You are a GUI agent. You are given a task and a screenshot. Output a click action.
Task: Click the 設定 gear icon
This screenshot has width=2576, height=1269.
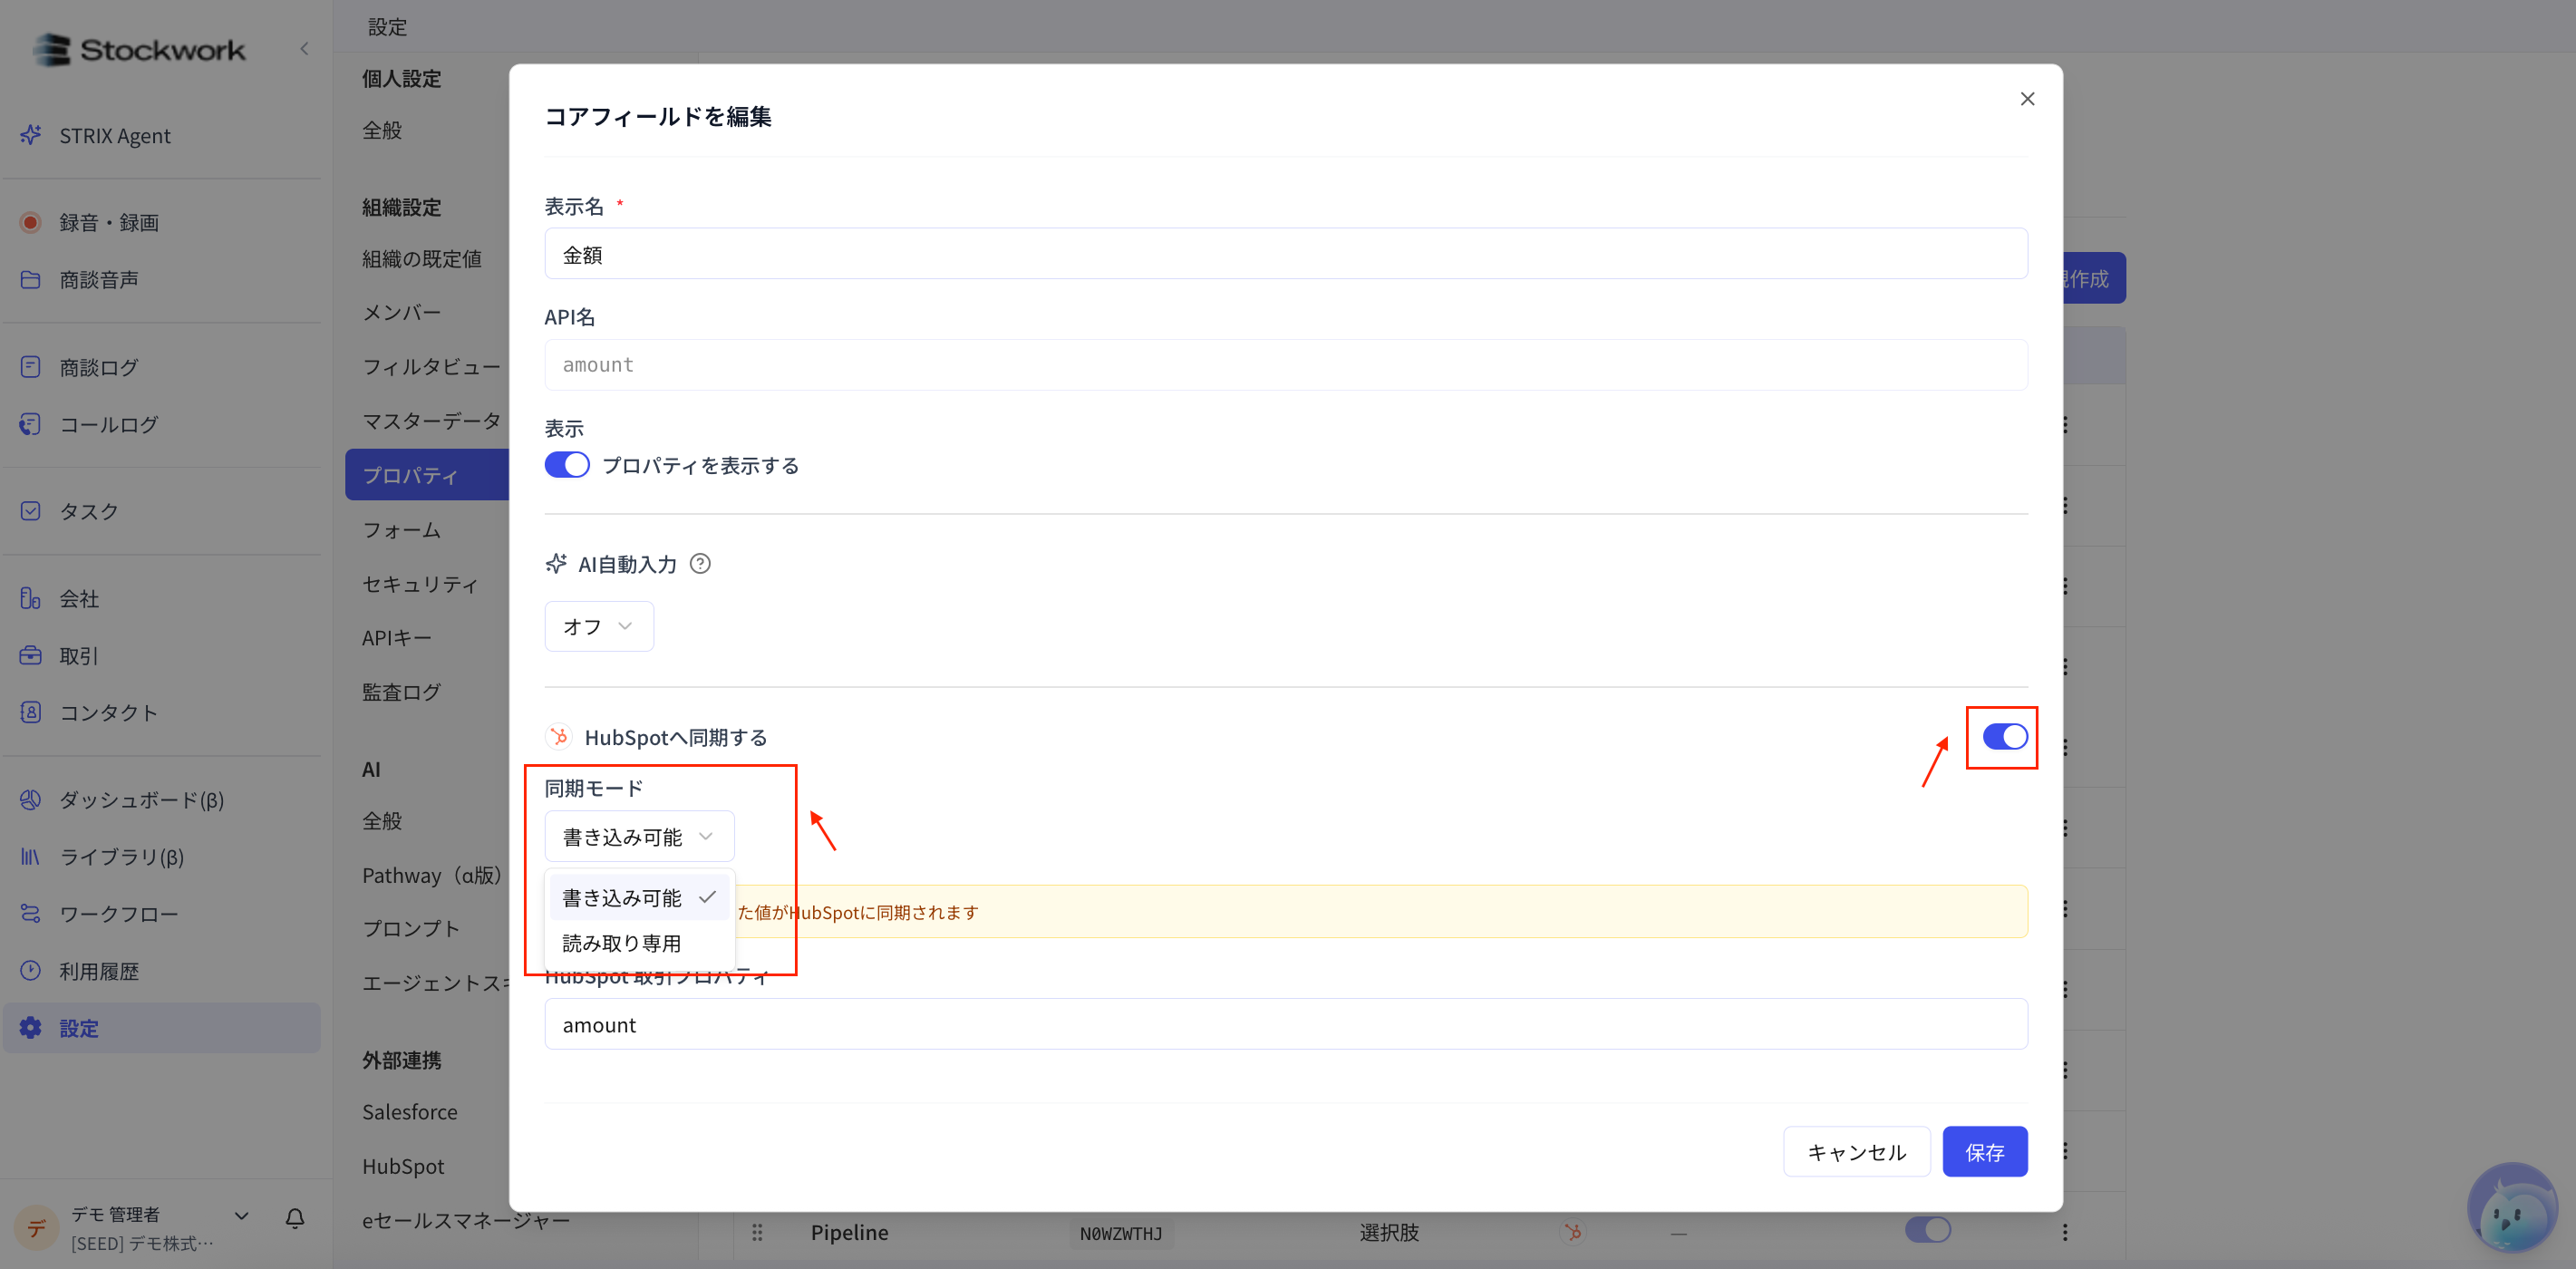coord(31,1028)
